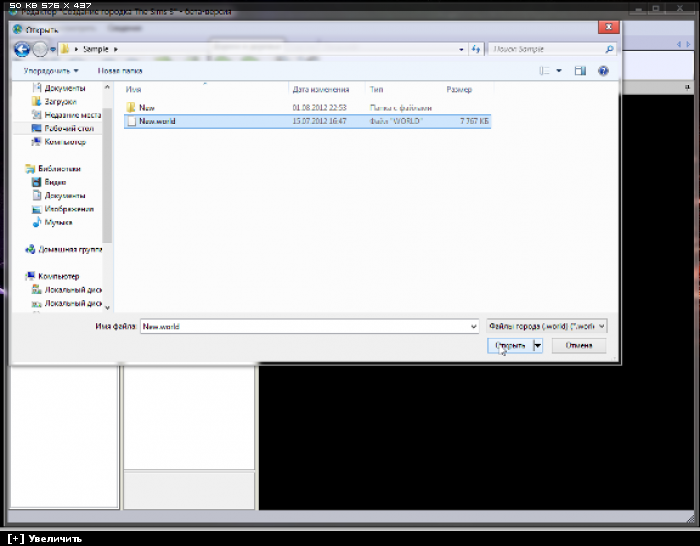Open the arrow next to Открыть button

tap(538, 346)
